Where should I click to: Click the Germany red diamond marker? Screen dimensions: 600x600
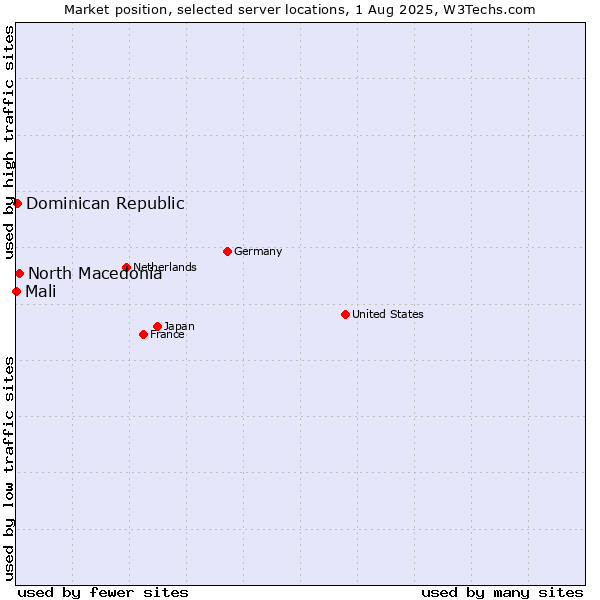[227, 251]
